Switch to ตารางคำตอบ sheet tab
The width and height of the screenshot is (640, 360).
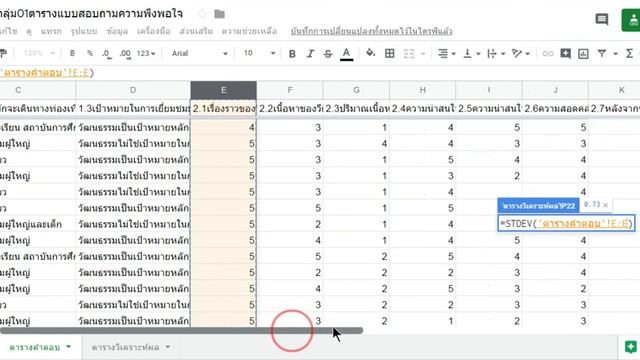pos(34,347)
